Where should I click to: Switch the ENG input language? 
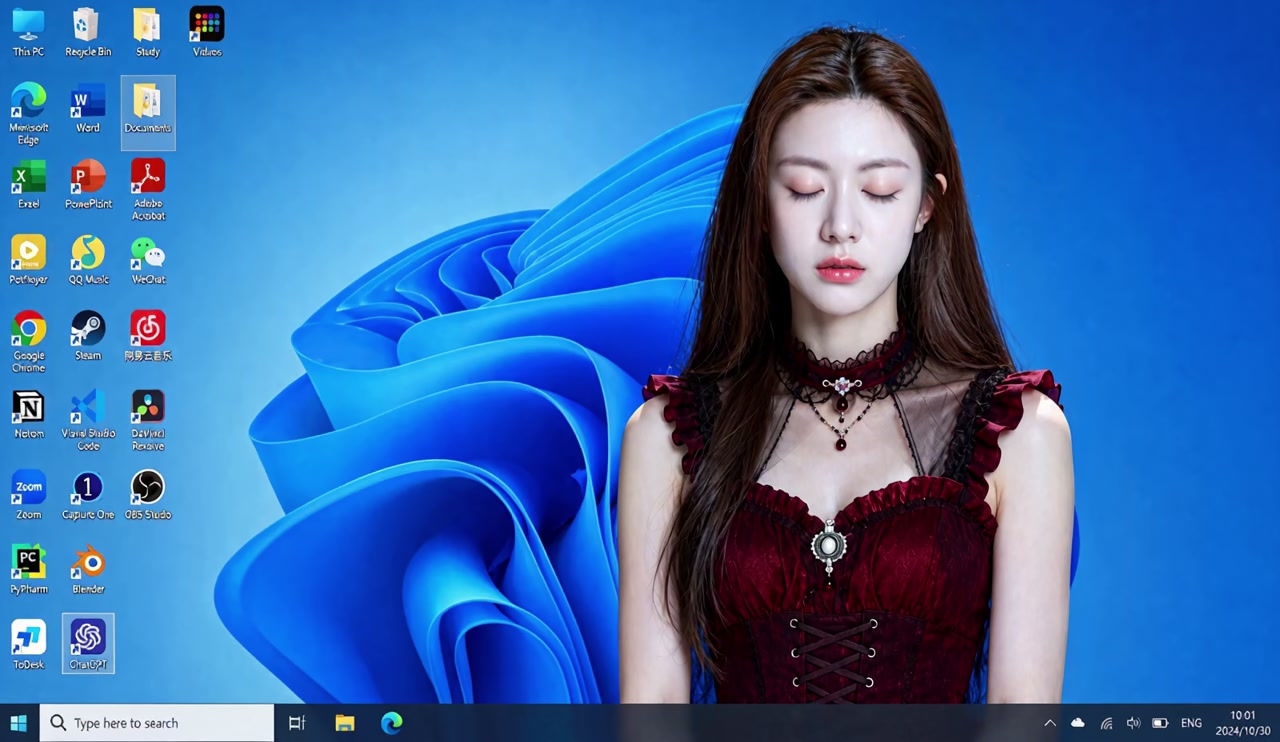point(1191,723)
